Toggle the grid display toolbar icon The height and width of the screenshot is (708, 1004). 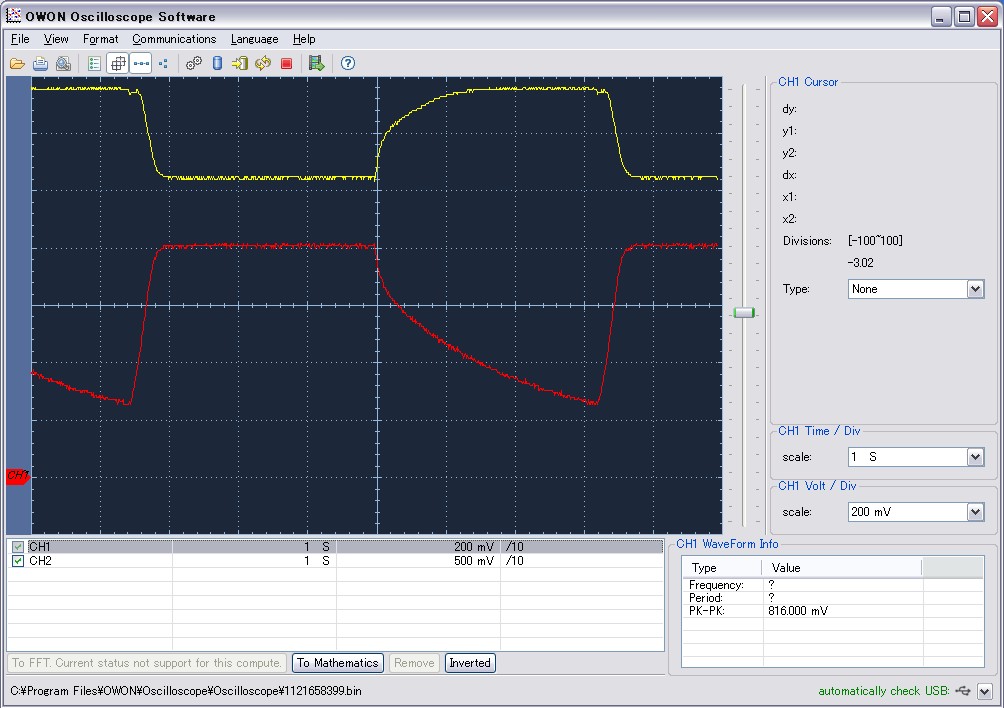click(118, 63)
